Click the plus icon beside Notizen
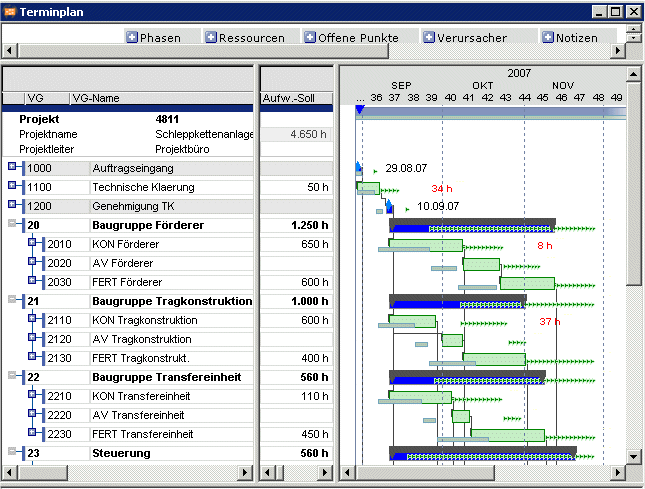The image size is (645, 489). [548, 37]
